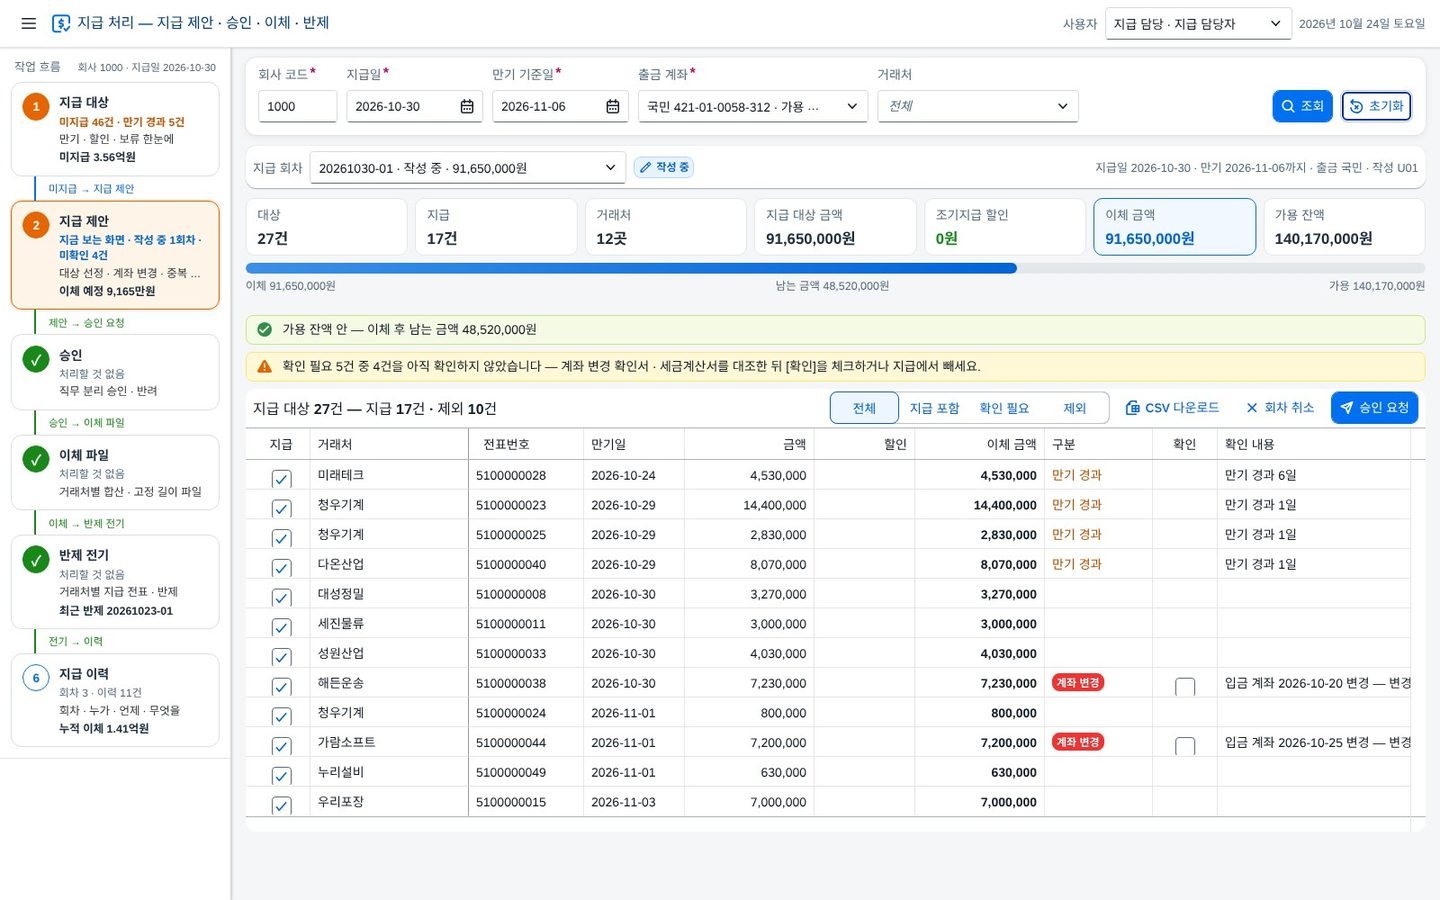Open calendar picker for 만기 기준일 date
This screenshot has width=1440, height=900.
point(613,106)
